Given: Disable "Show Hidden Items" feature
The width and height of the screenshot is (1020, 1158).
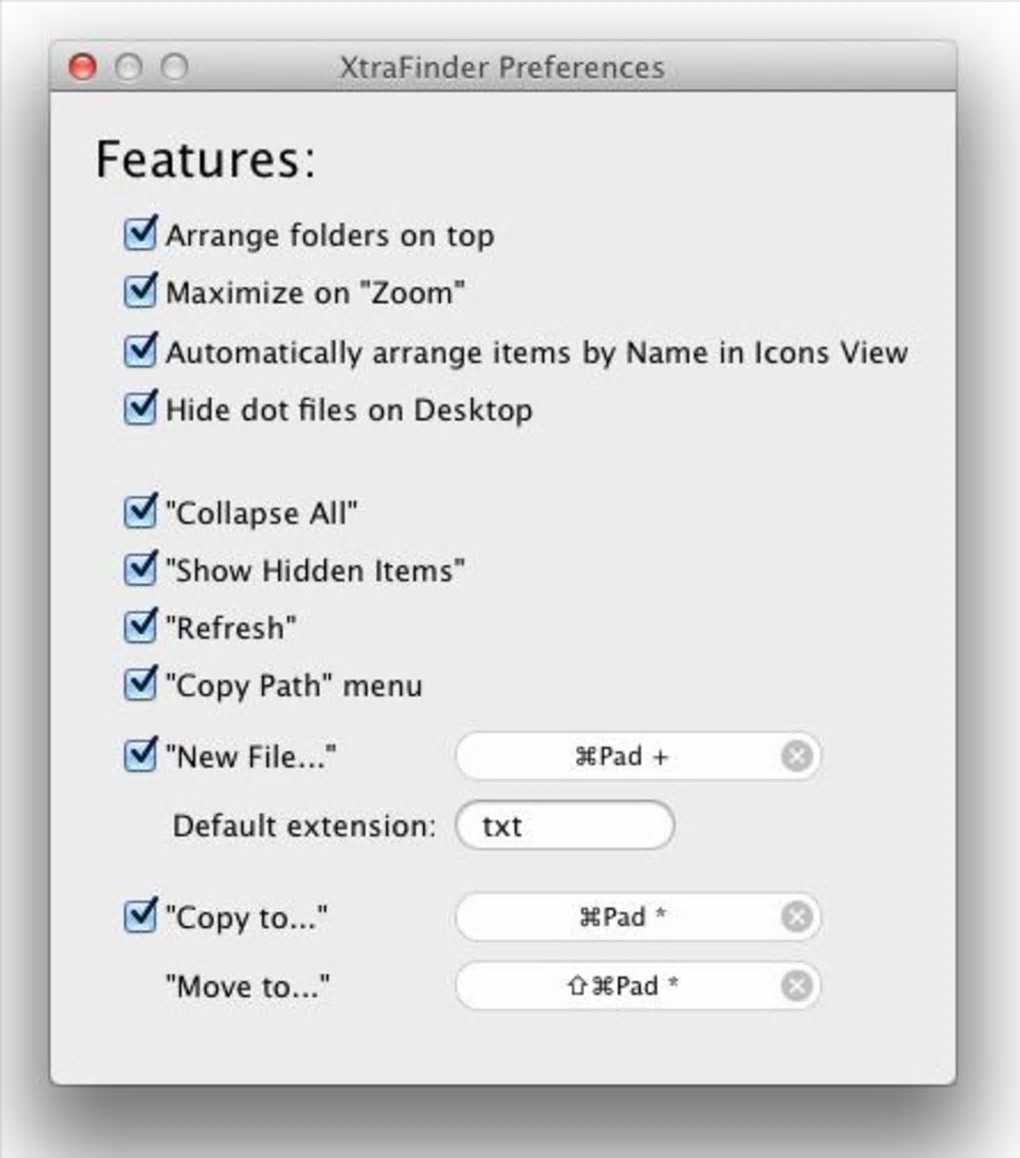Looking at the screenshot, I should click(x=139, y=570).
